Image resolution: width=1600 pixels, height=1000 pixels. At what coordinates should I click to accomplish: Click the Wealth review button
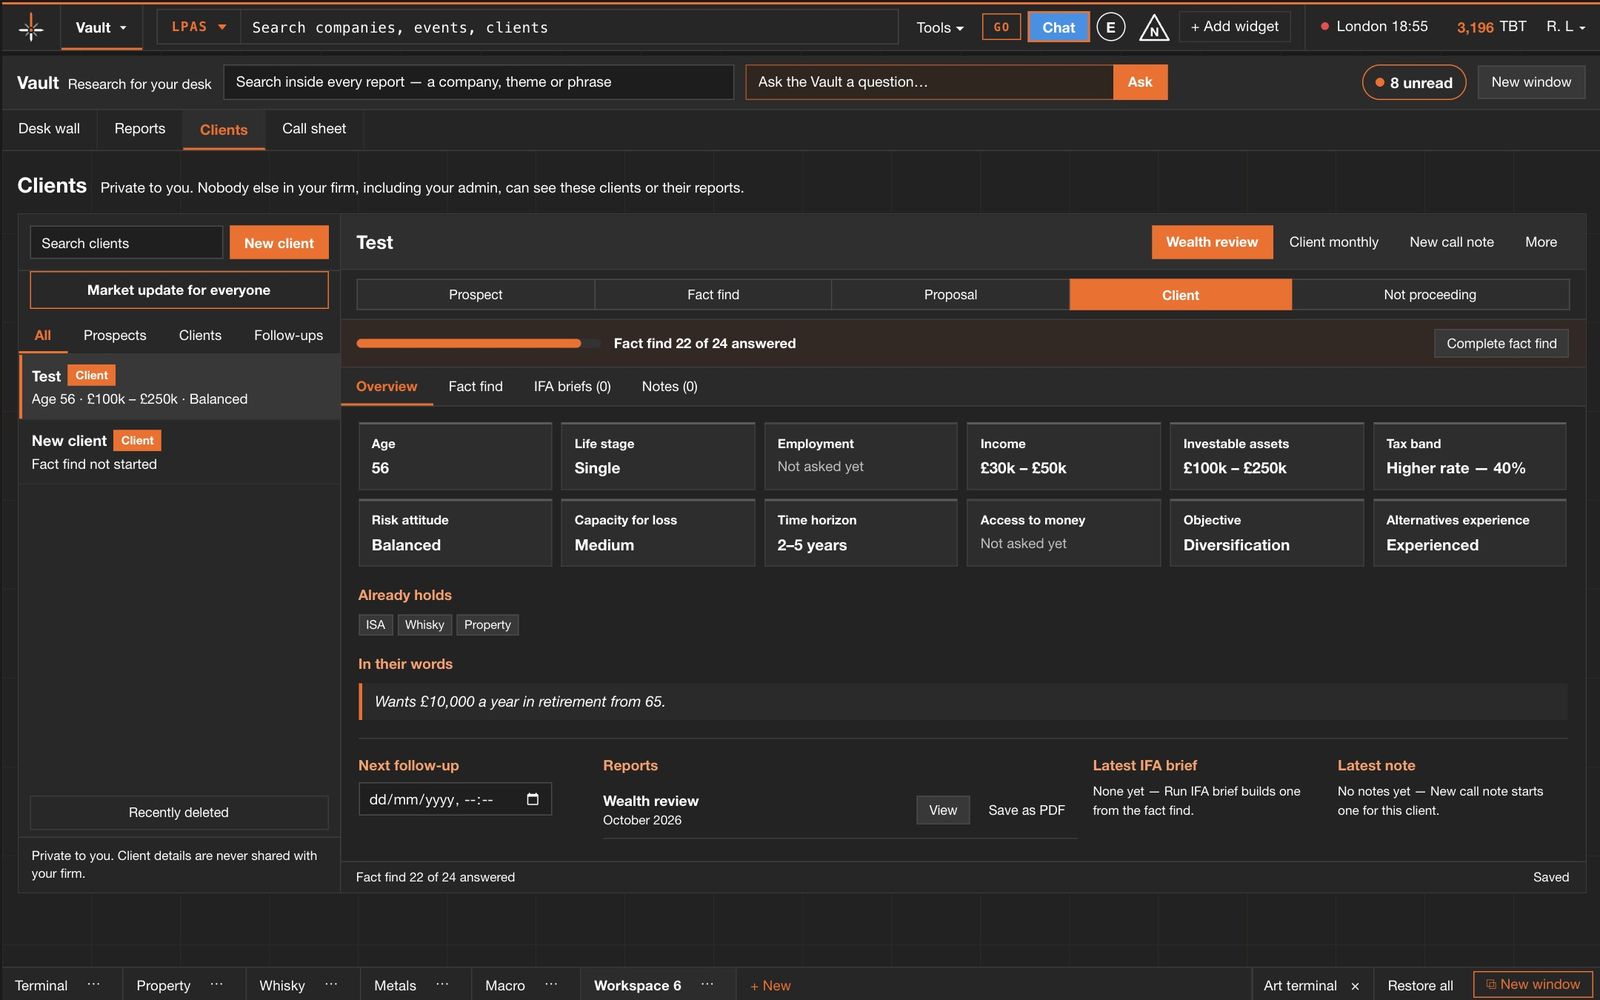point(1212,242)
